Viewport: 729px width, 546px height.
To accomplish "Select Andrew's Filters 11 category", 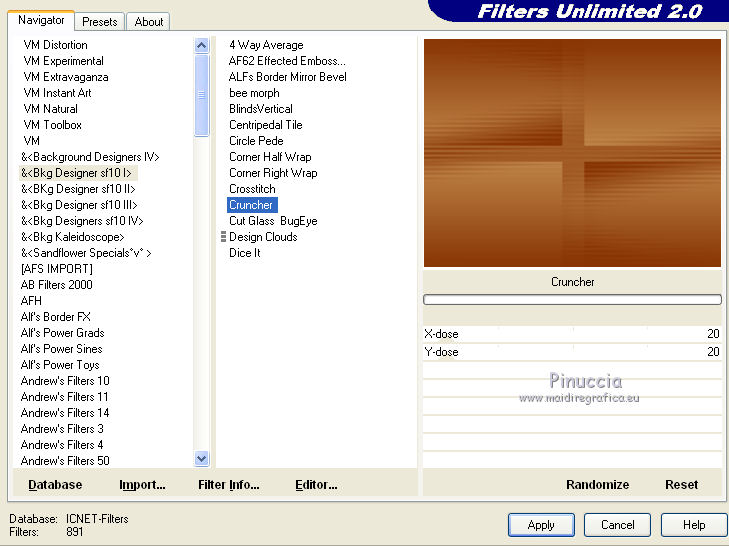I will (x=64, y=397).
